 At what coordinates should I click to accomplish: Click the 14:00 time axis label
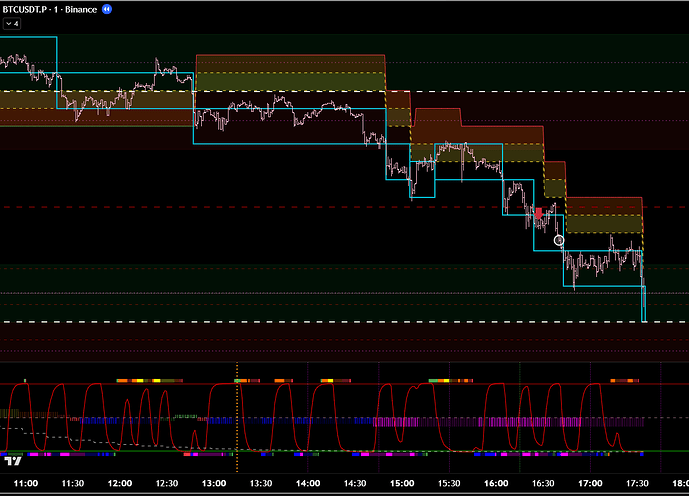[x=308, y=483]
